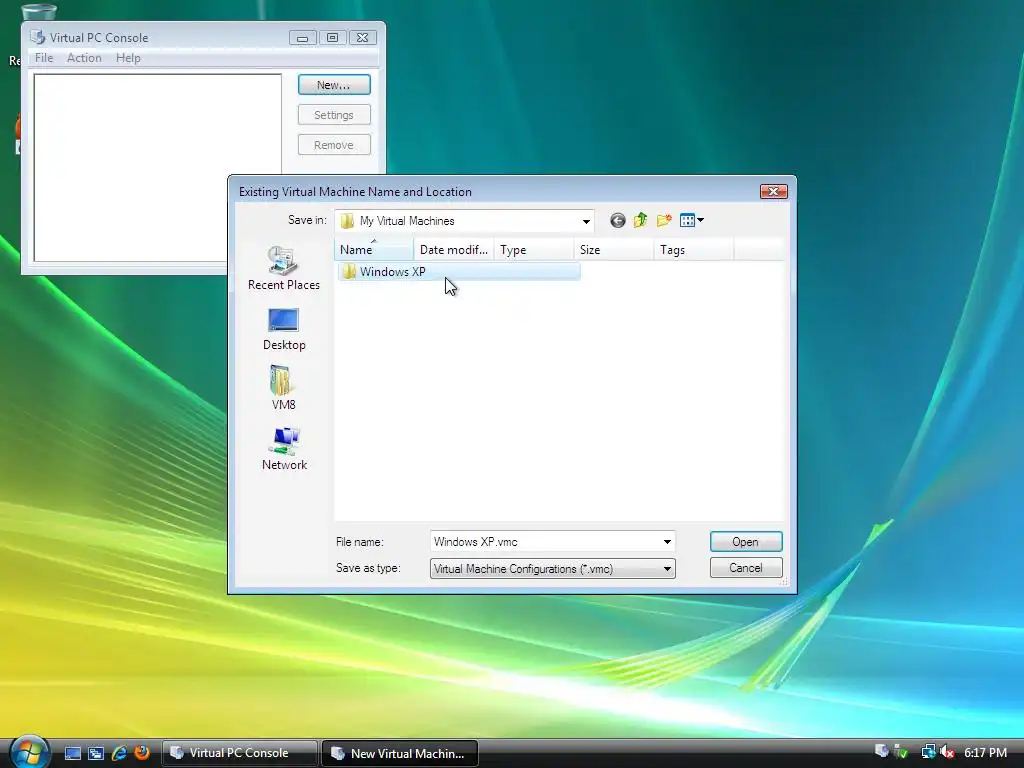Open the Views dropdown arrow
1024x768 pixels.
click(x=701, y=221)
